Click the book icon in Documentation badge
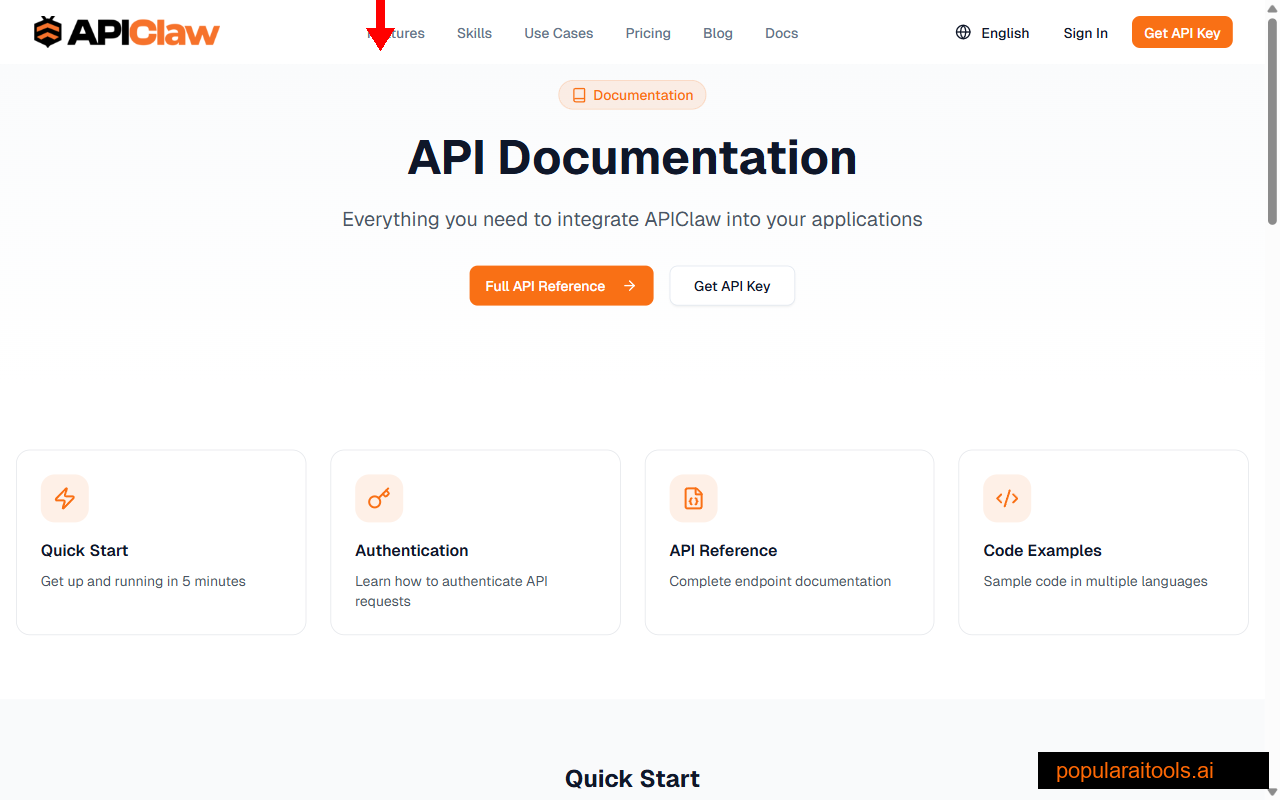Screen dimensions: 1280x800 click(x=579, y=94)
